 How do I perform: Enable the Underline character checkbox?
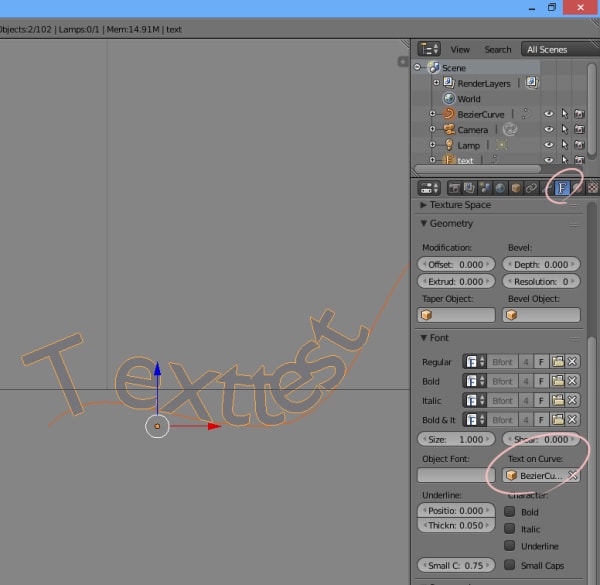[x=509, y=546]
